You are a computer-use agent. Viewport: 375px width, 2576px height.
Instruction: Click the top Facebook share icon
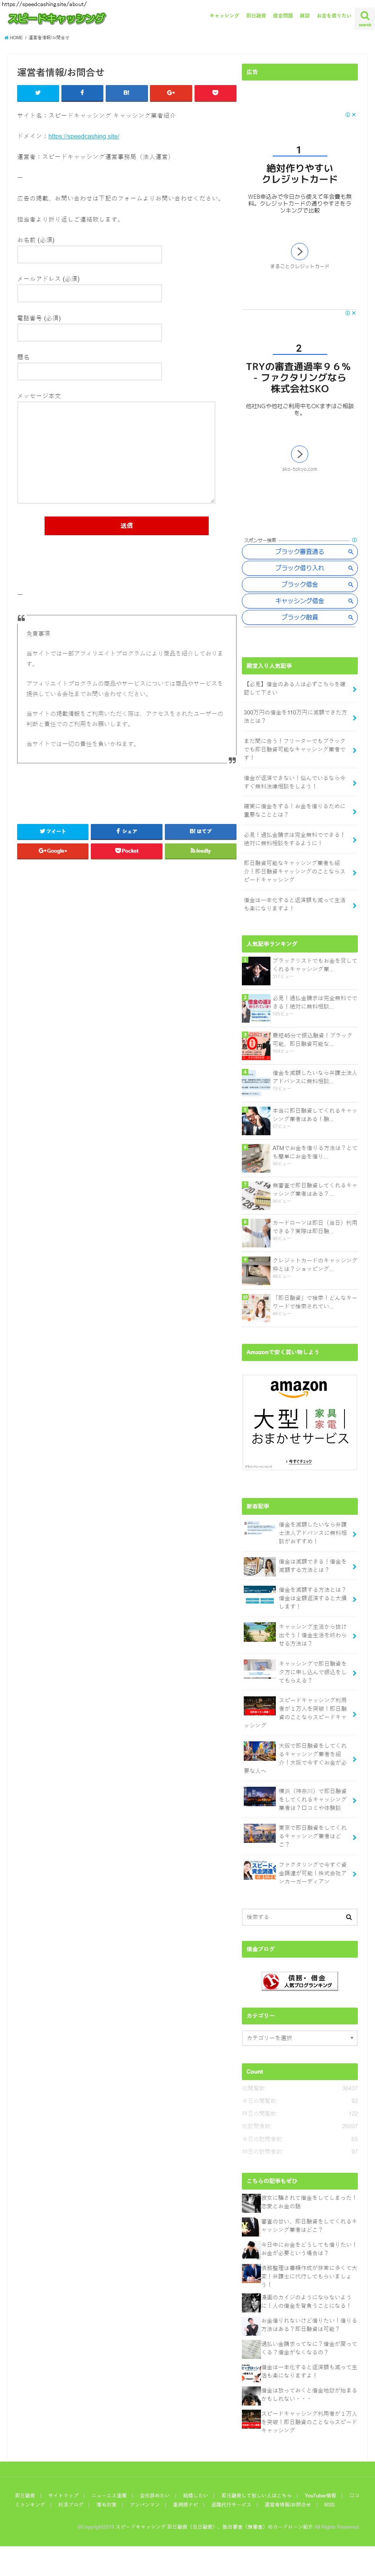[82, 93]
